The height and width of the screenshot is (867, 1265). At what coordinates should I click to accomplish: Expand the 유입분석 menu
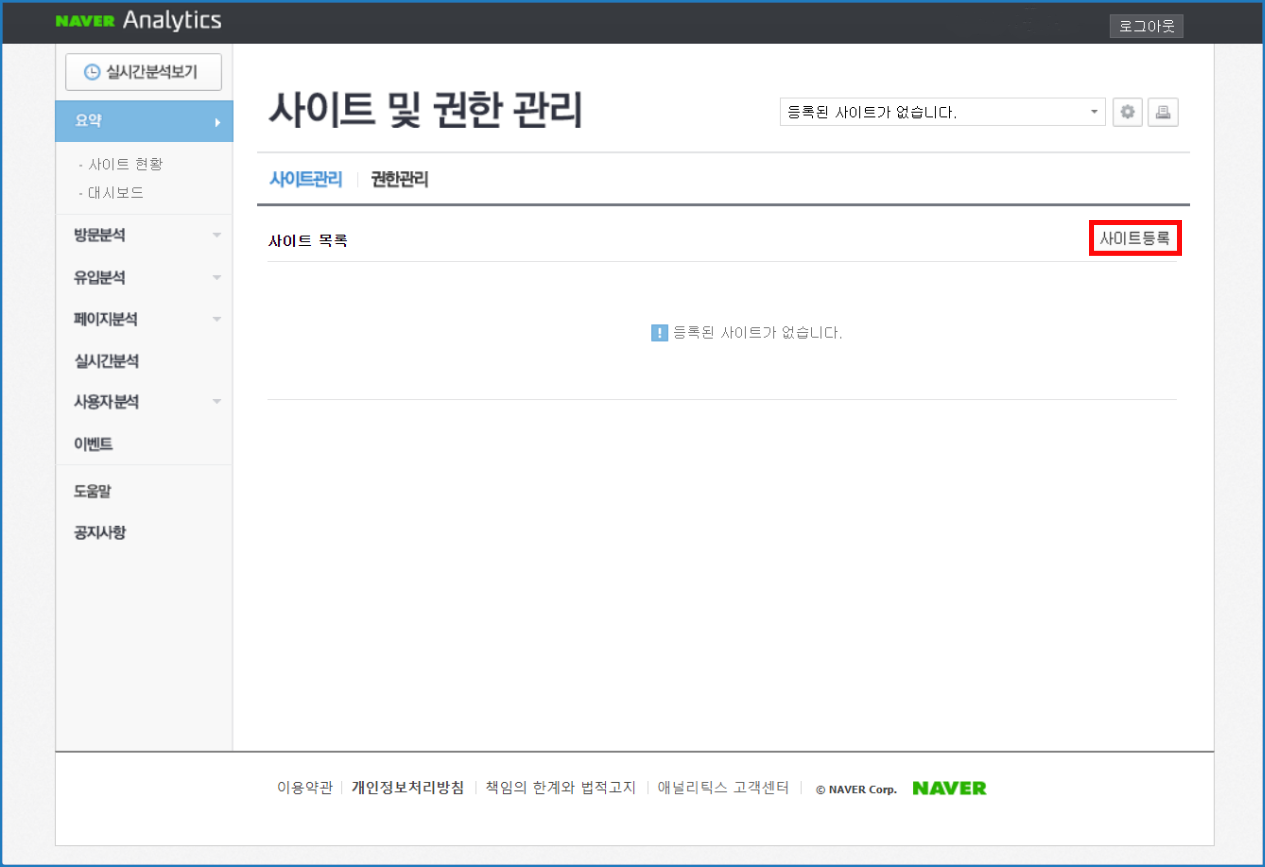click(x=144, y=277)
